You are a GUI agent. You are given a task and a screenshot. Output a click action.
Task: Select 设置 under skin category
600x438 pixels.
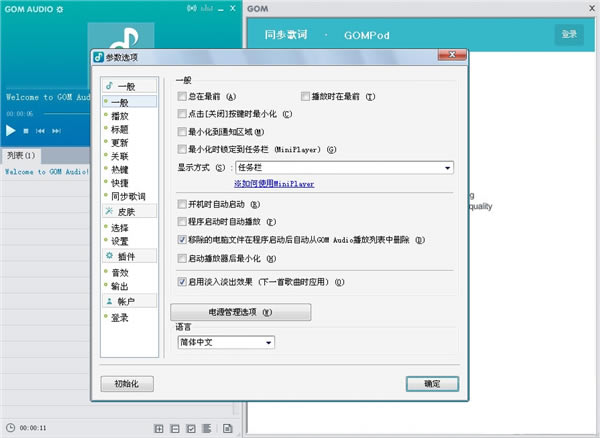coord(119,241)
